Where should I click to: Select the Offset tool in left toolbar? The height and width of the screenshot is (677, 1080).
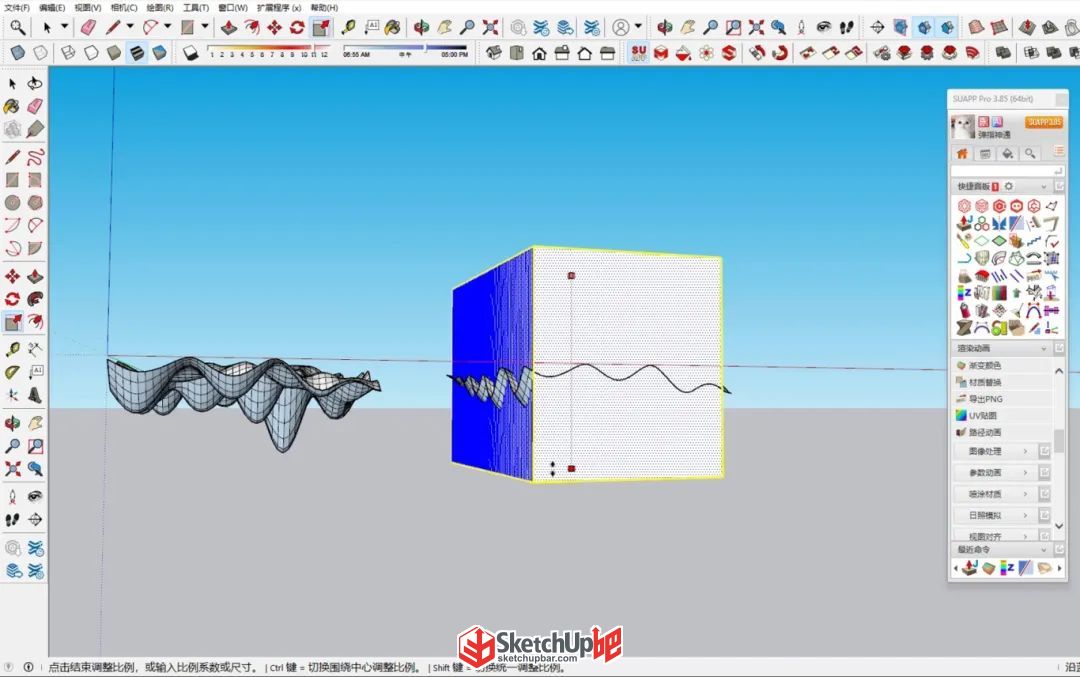coord(35,322)
